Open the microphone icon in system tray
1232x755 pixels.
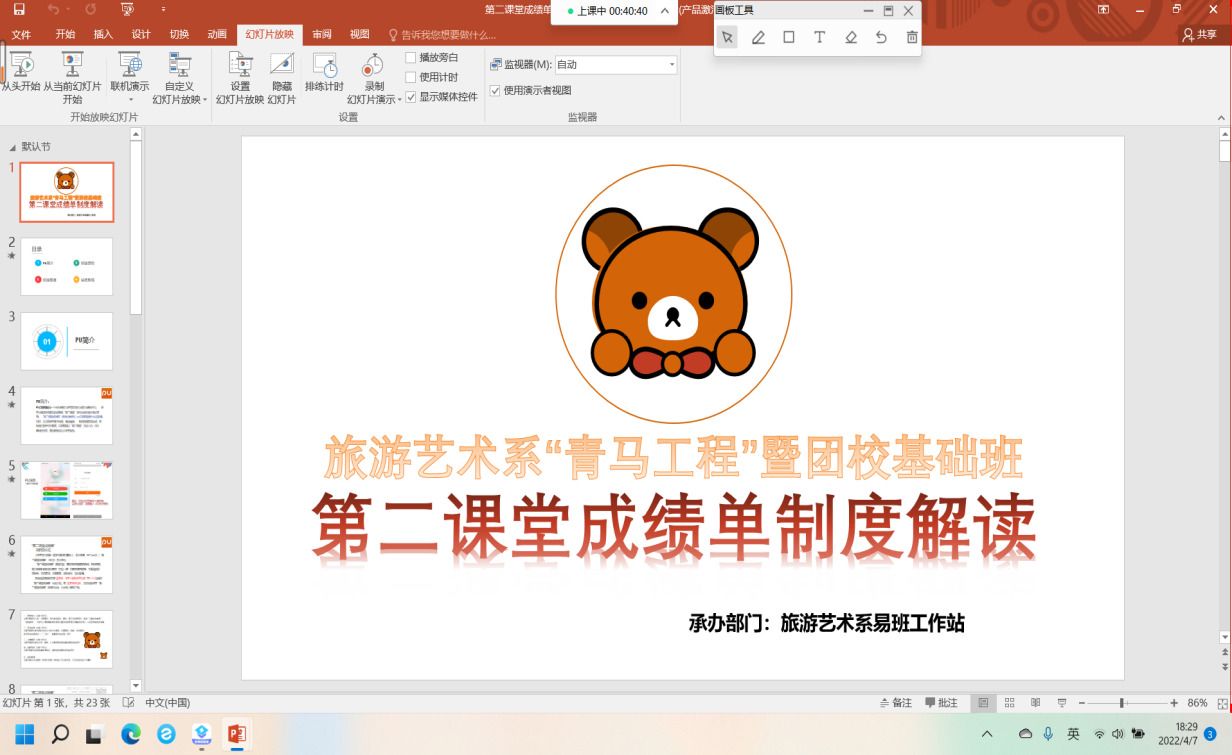[1049, 734]
